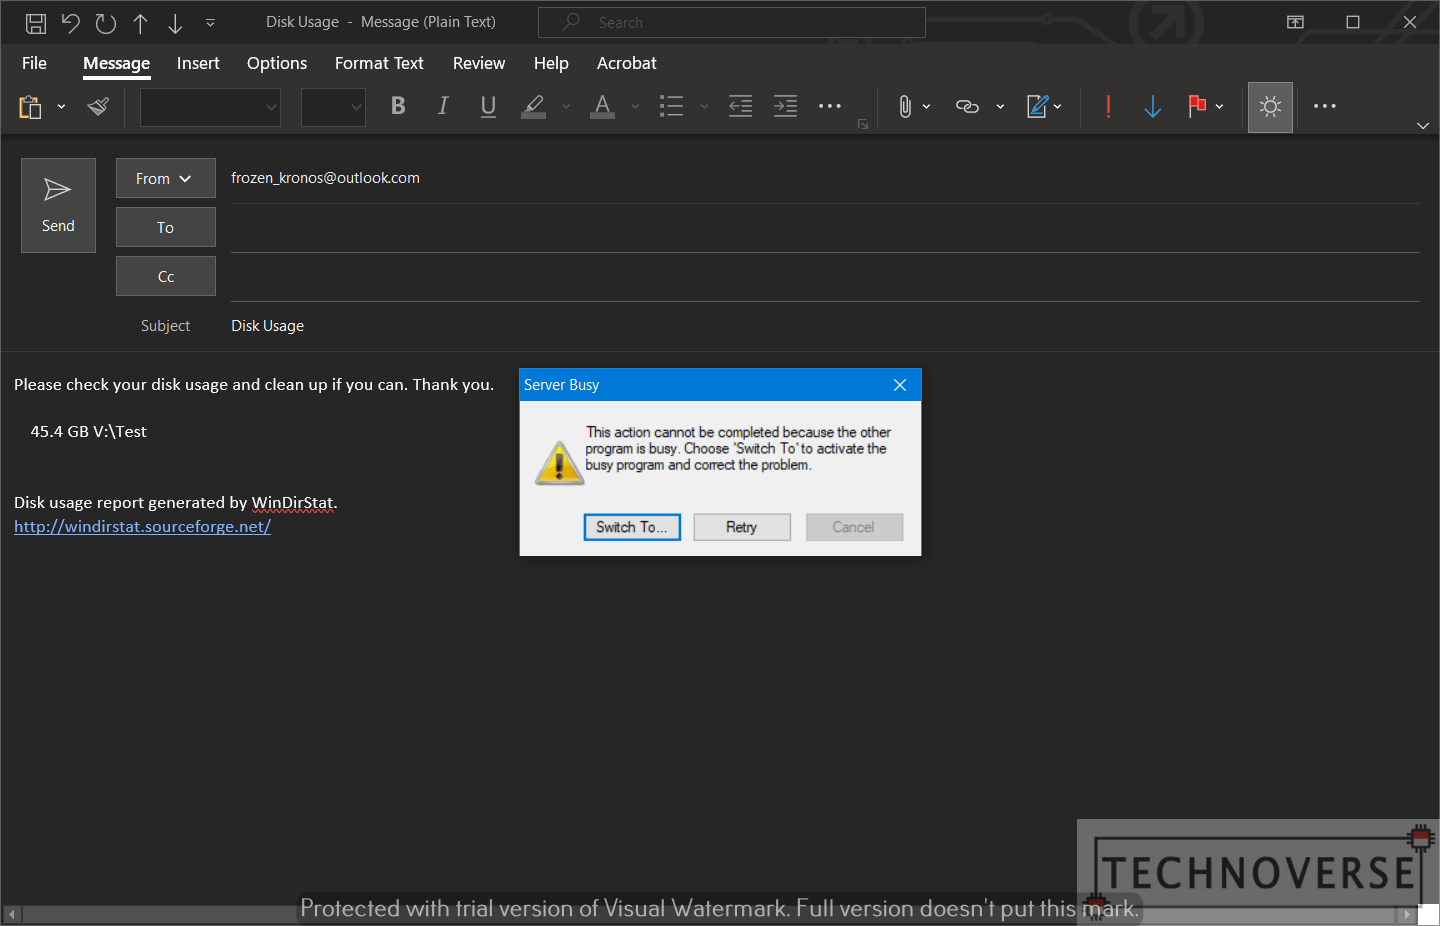Expand font color dropdown arrow

coord(635,106)
